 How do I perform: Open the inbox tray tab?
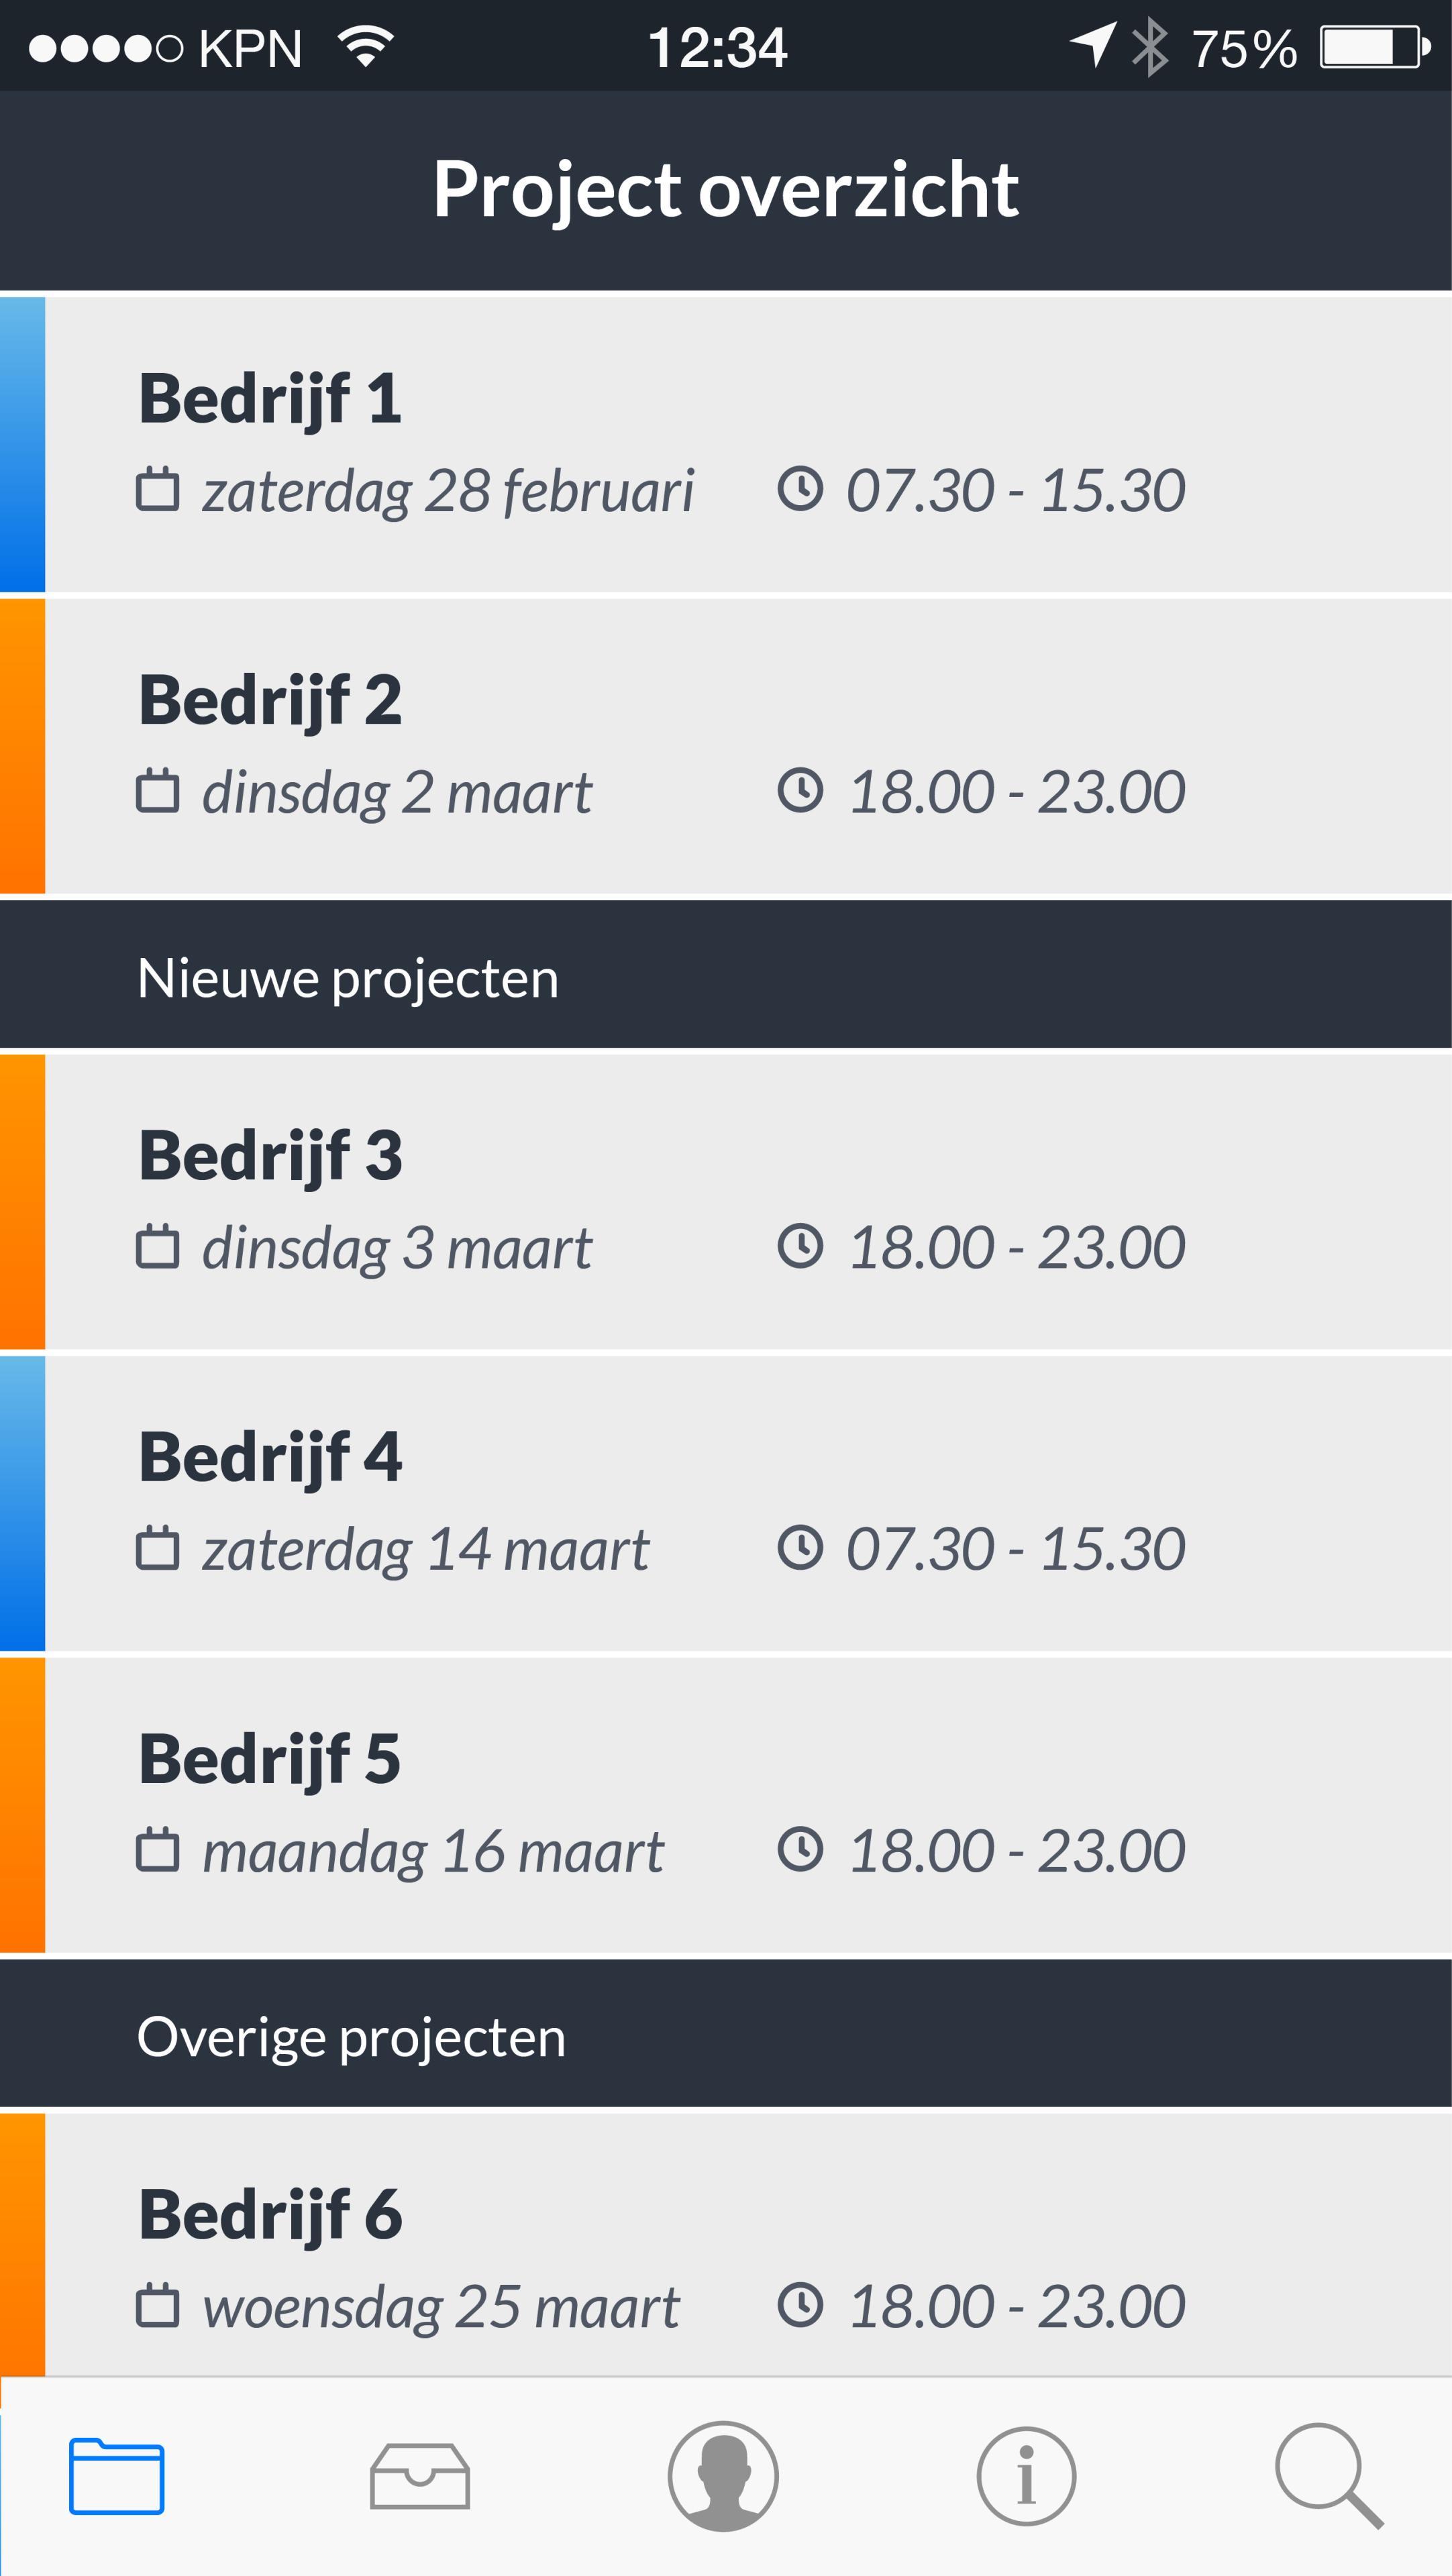click(420, 2476)
